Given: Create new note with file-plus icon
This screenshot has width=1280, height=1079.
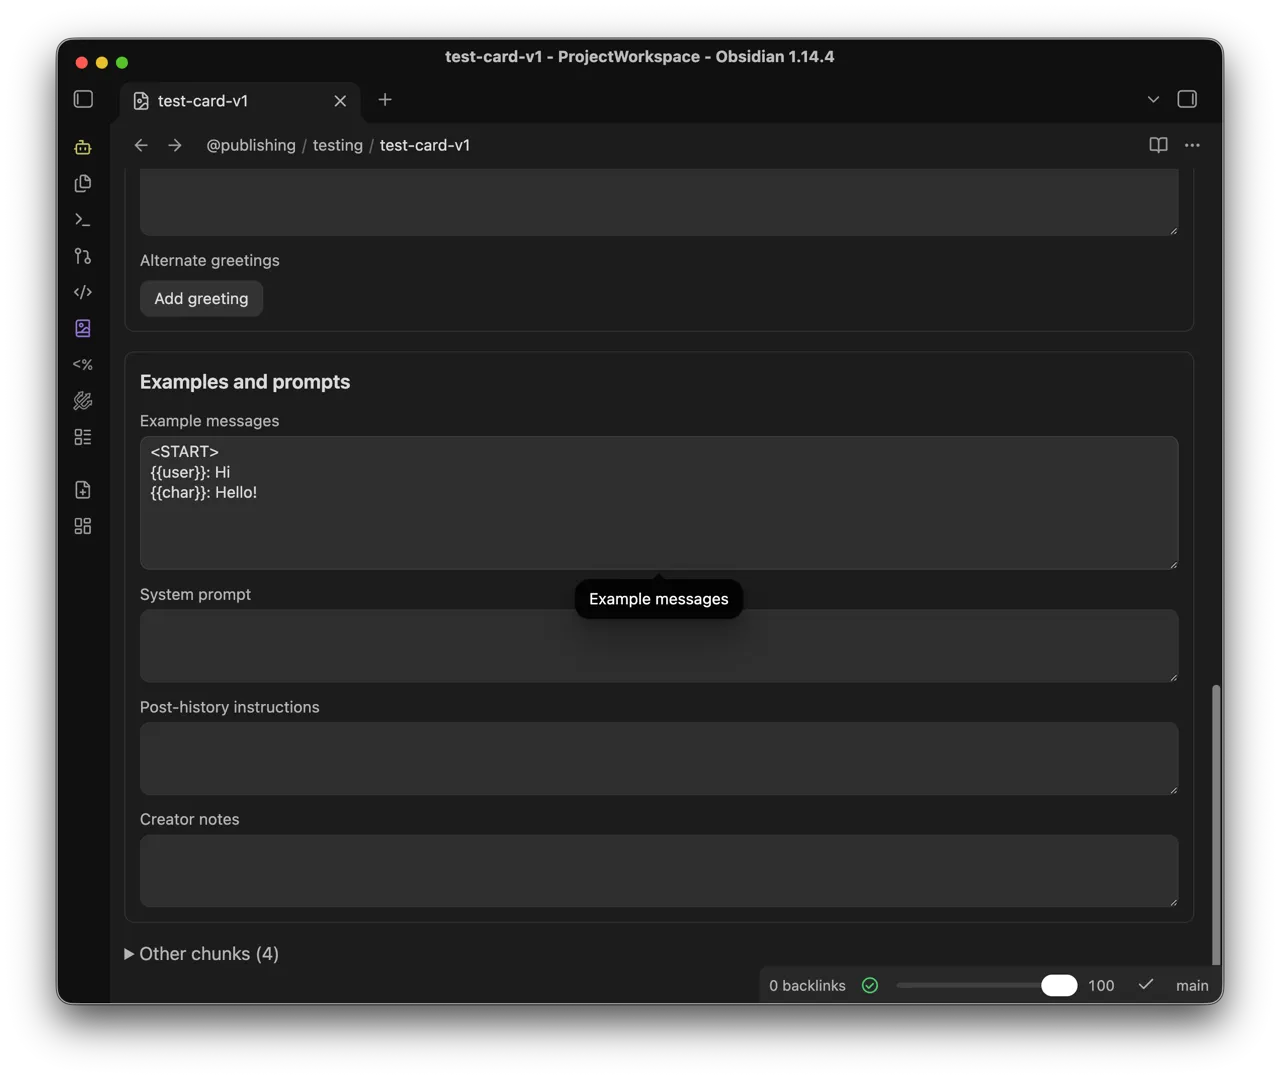Looking at the screenshot, I should (x=83, y=490).
